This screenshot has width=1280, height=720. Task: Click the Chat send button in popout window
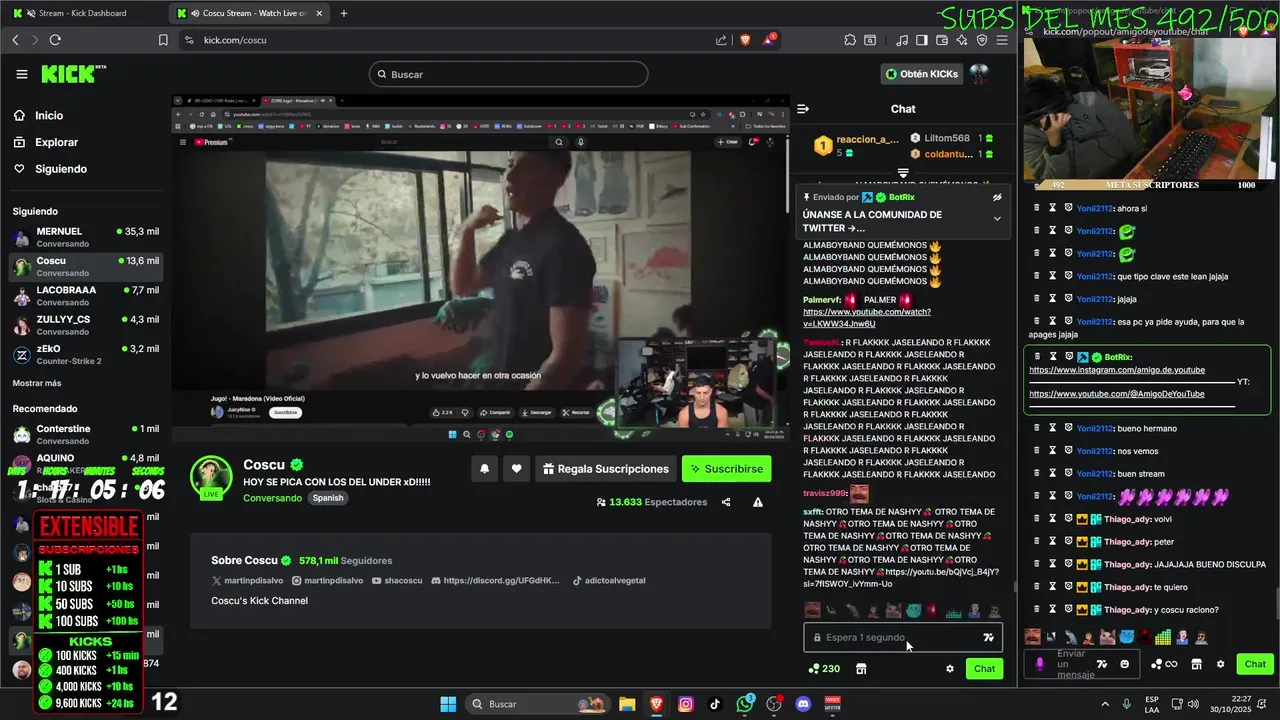coord(1255,664)
